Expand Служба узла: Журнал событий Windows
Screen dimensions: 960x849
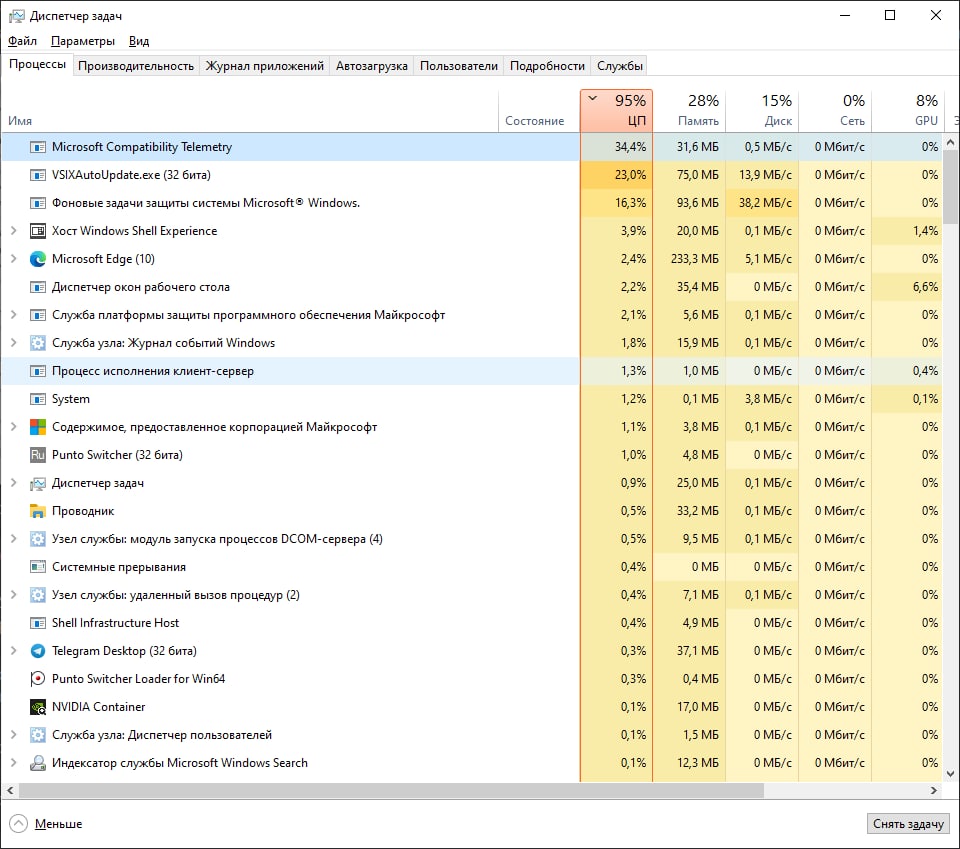13,343
